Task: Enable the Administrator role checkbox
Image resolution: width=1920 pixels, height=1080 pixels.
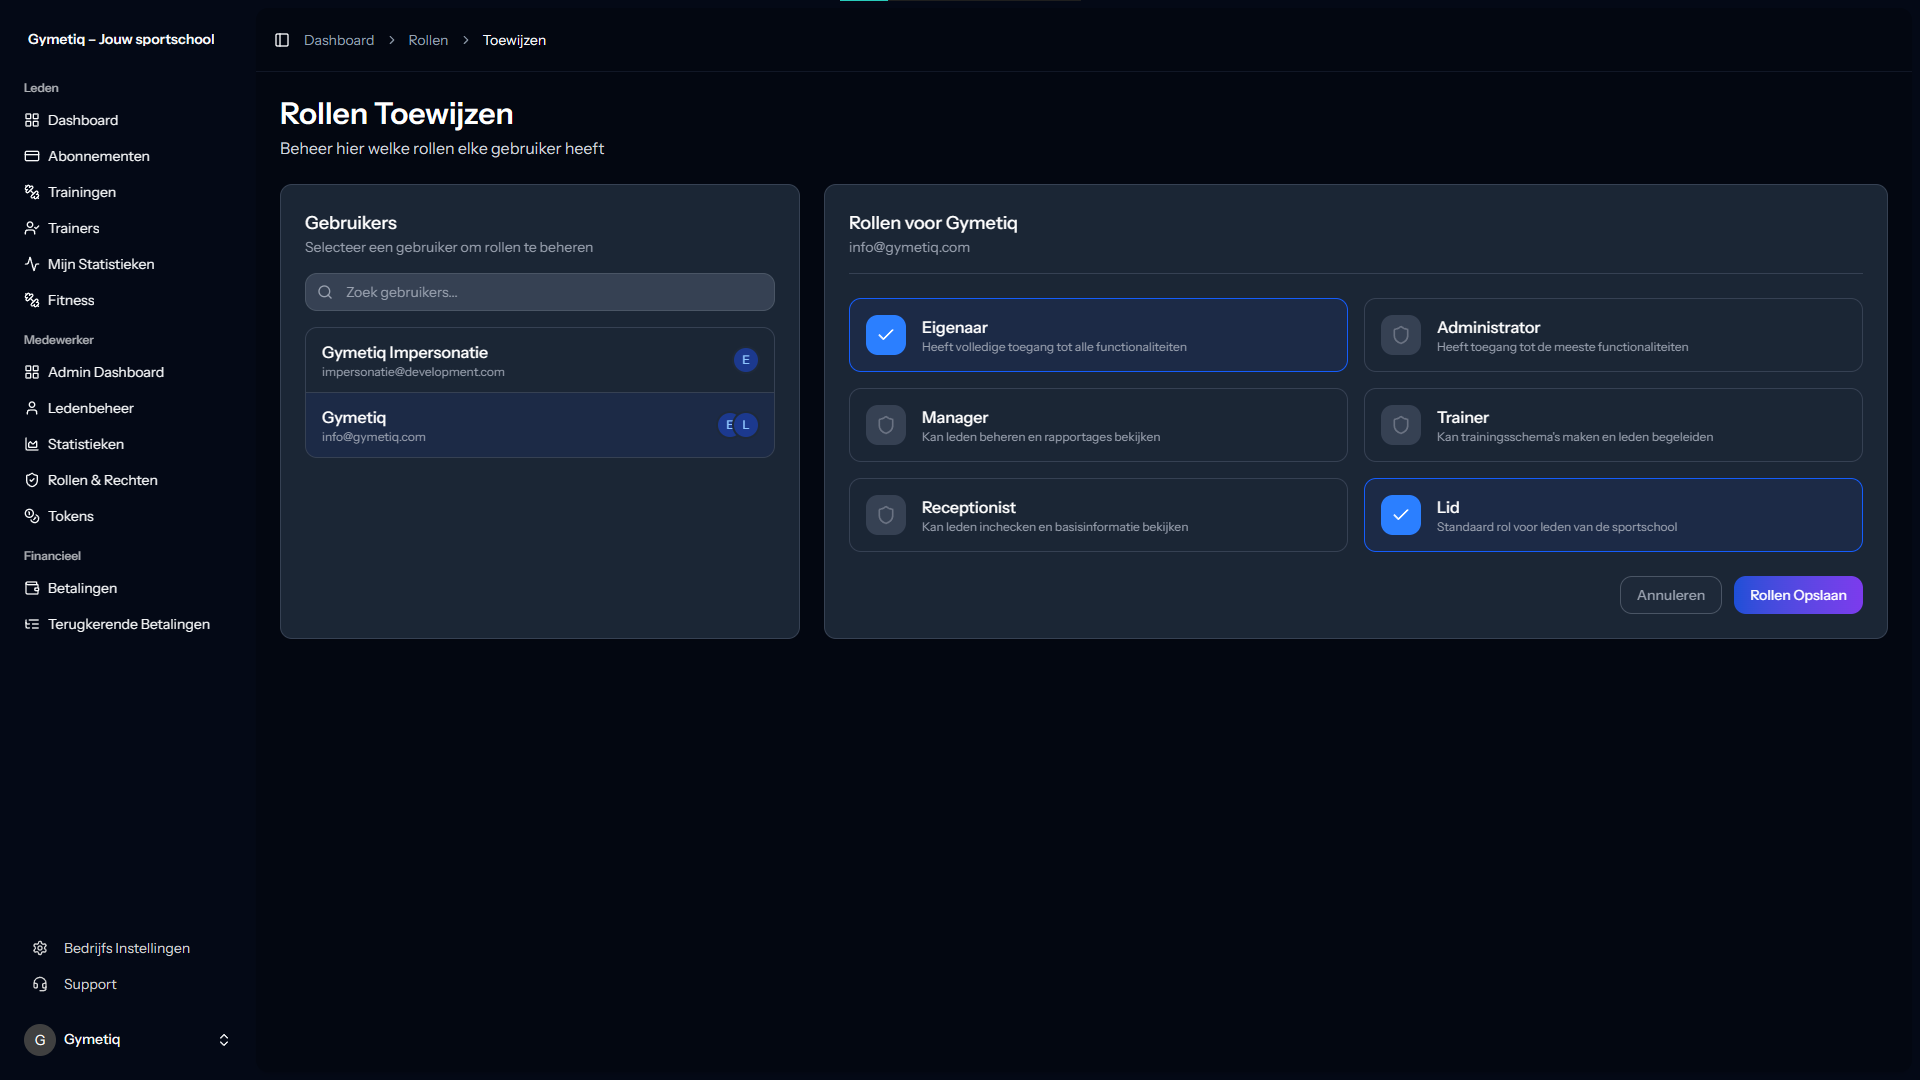Action: point(1401,335)
